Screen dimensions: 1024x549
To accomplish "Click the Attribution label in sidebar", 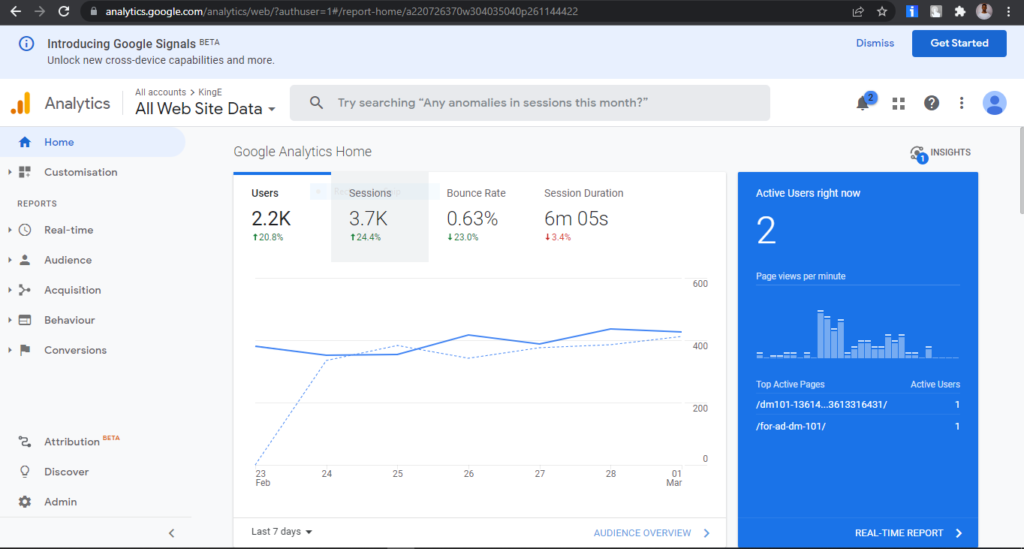I will pyautogui.click(x=72, y=442).
